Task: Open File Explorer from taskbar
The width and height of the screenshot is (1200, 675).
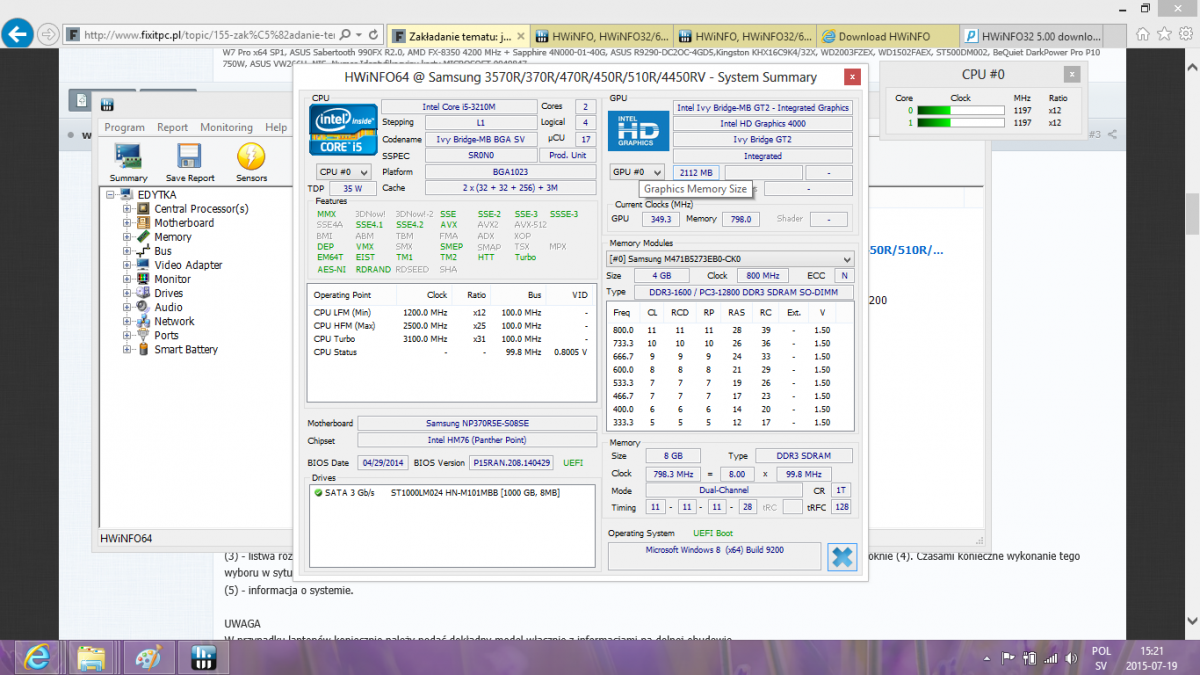Action: pos(90,658)
